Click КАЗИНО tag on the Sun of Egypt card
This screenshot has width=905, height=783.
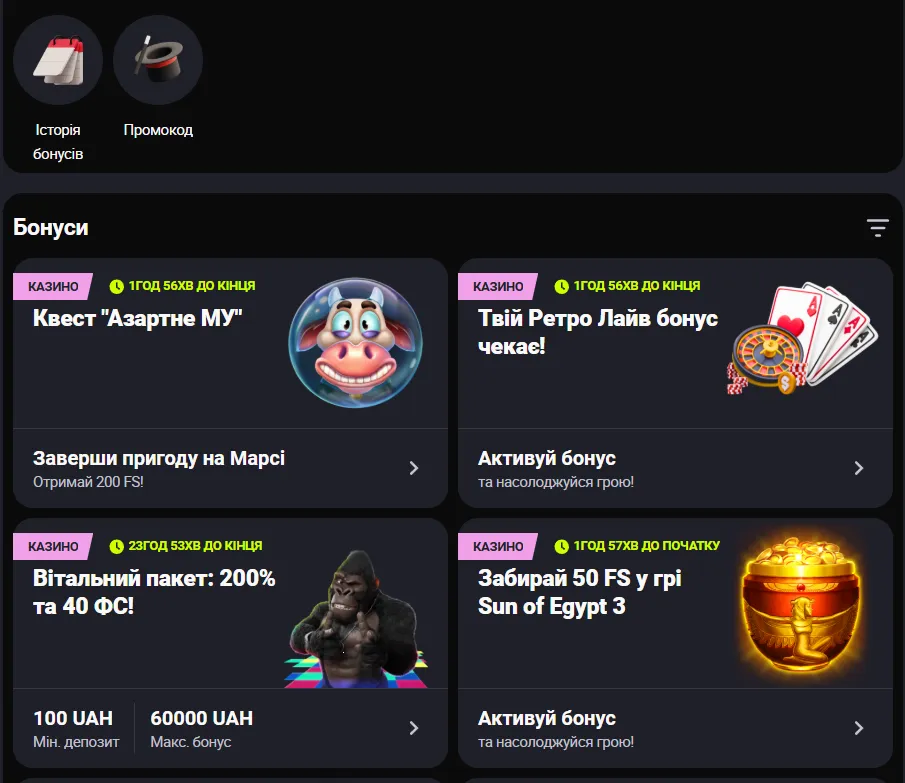(498, 546)
